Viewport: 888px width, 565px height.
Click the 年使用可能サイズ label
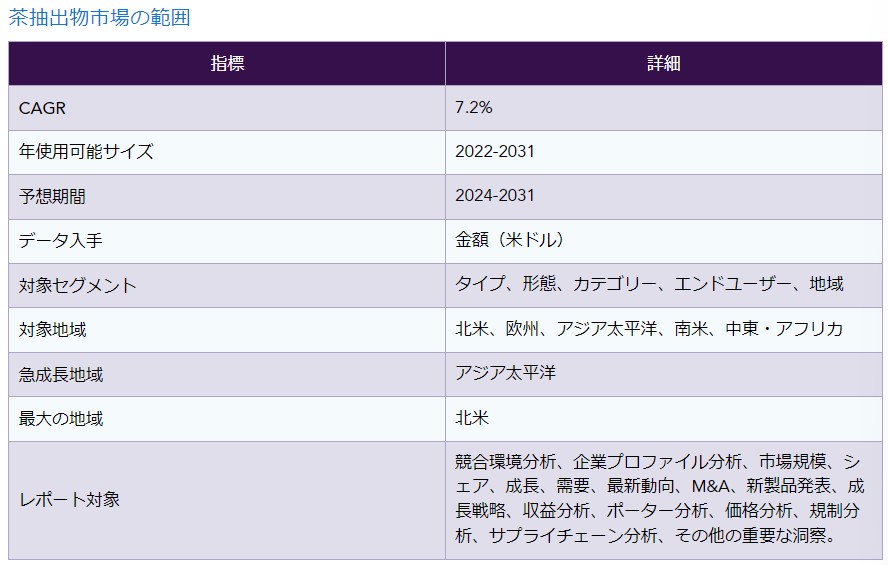[x=86, y=152]
